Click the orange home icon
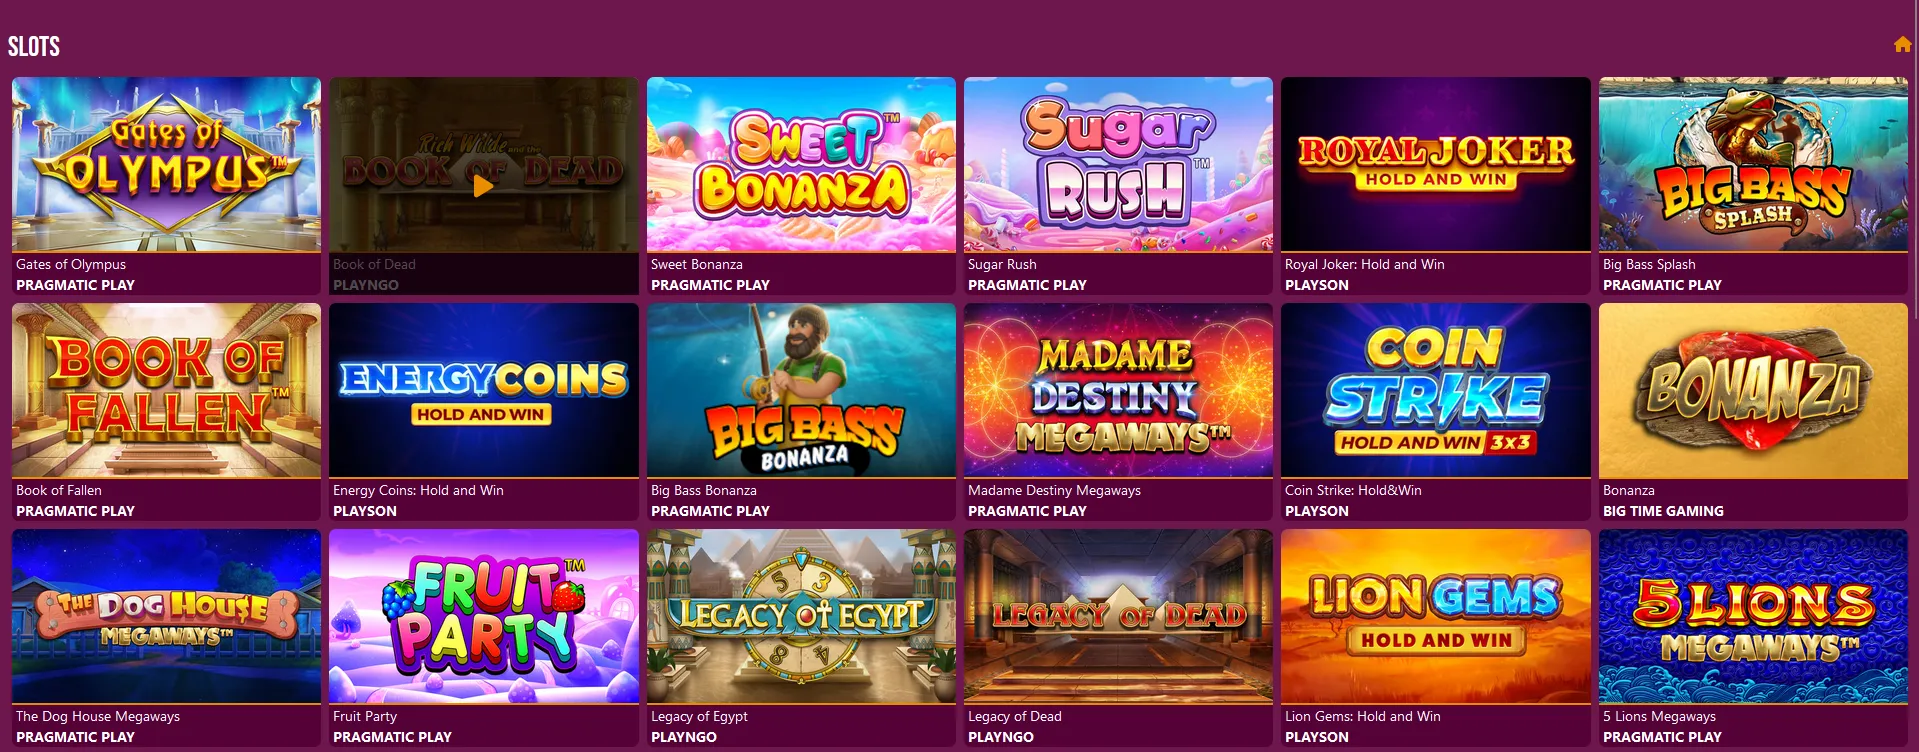This screenshot has width=1919, height=752. pos(1902,44)
